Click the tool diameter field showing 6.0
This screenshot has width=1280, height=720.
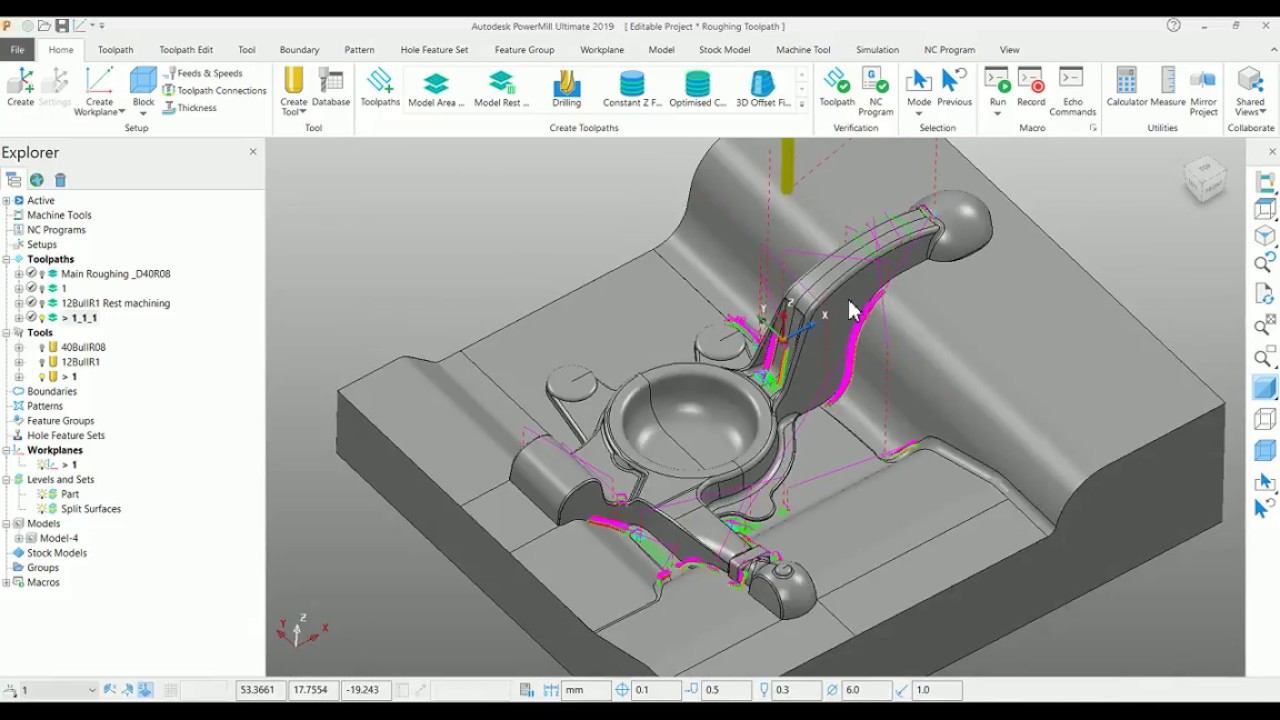point(865,690)
